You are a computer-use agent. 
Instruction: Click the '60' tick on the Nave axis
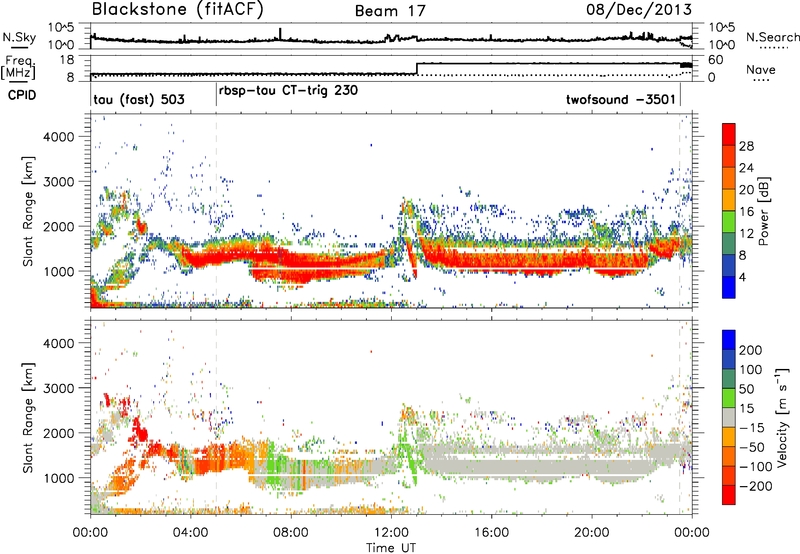(716, 60)
